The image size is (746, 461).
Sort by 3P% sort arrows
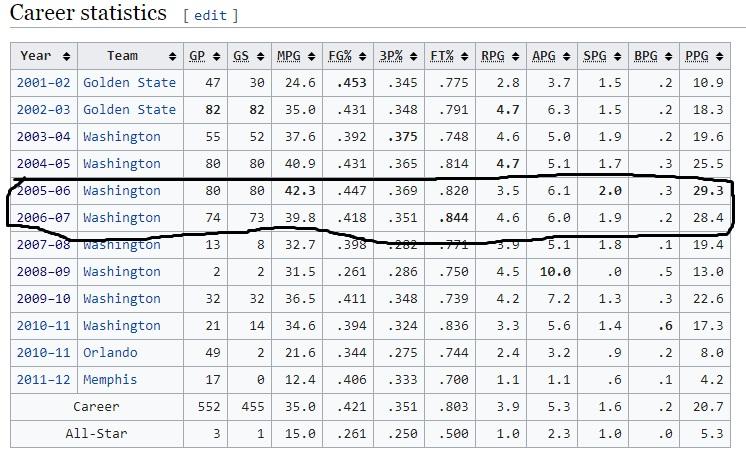point(413,57)
